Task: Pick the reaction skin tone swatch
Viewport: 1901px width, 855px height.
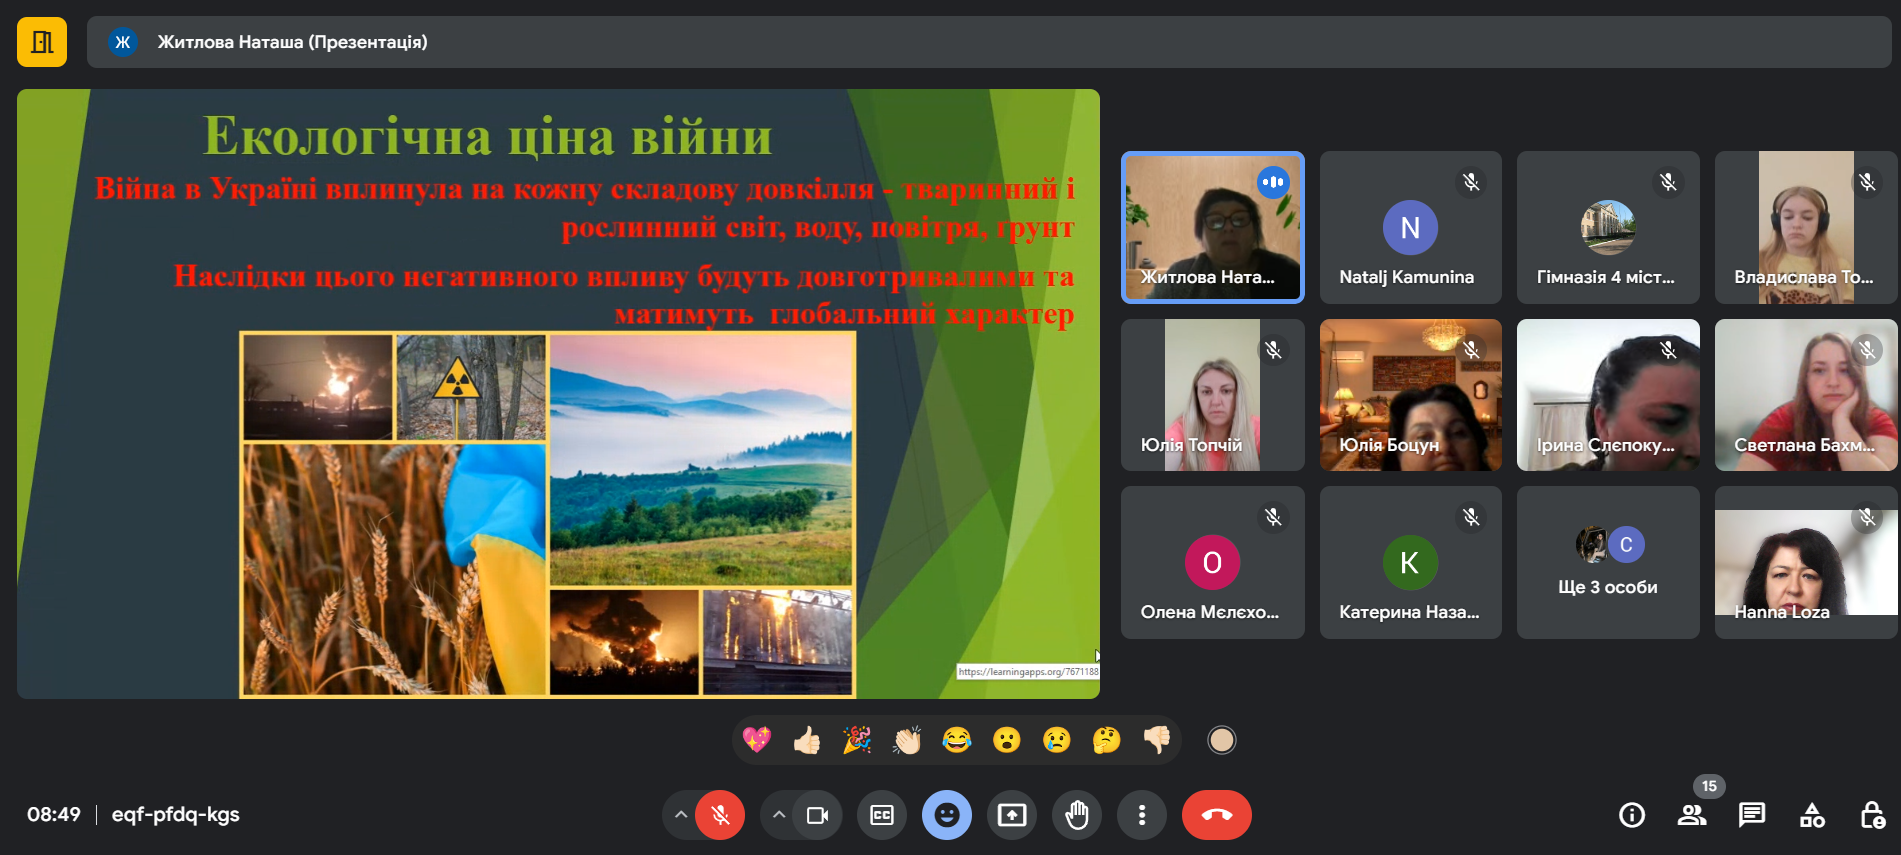Action: point(1221,740)
